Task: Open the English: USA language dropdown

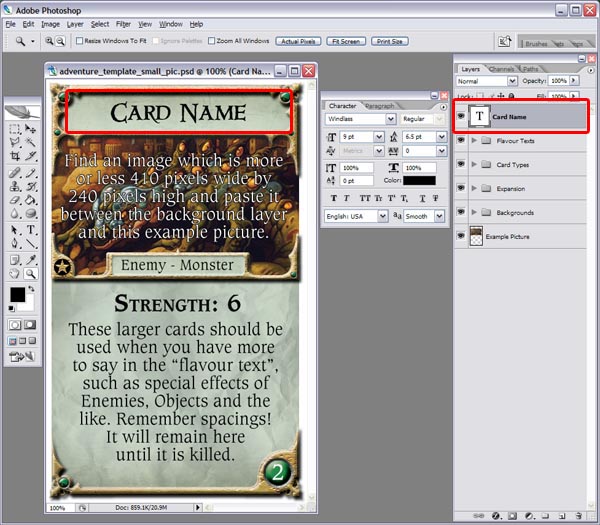Action: click(x=383, y=216)
